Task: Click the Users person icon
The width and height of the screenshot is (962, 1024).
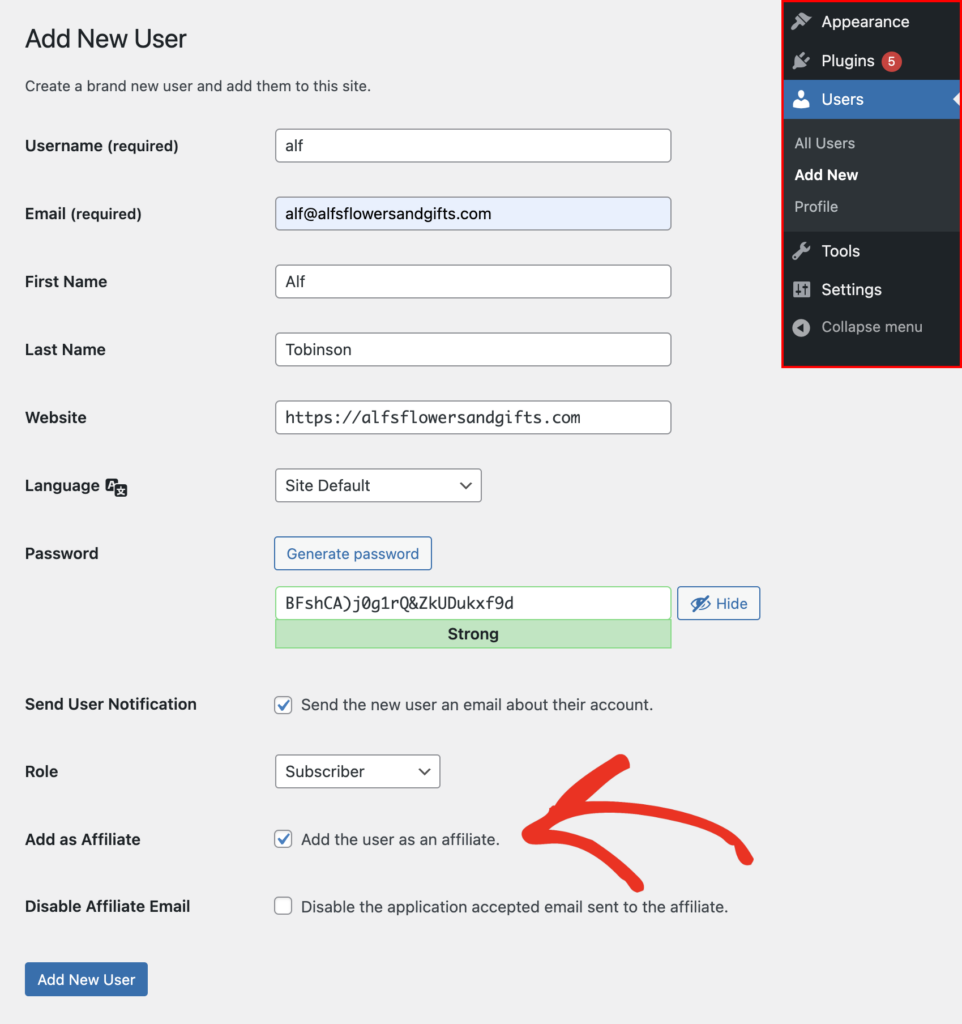Action: (801, 99)
